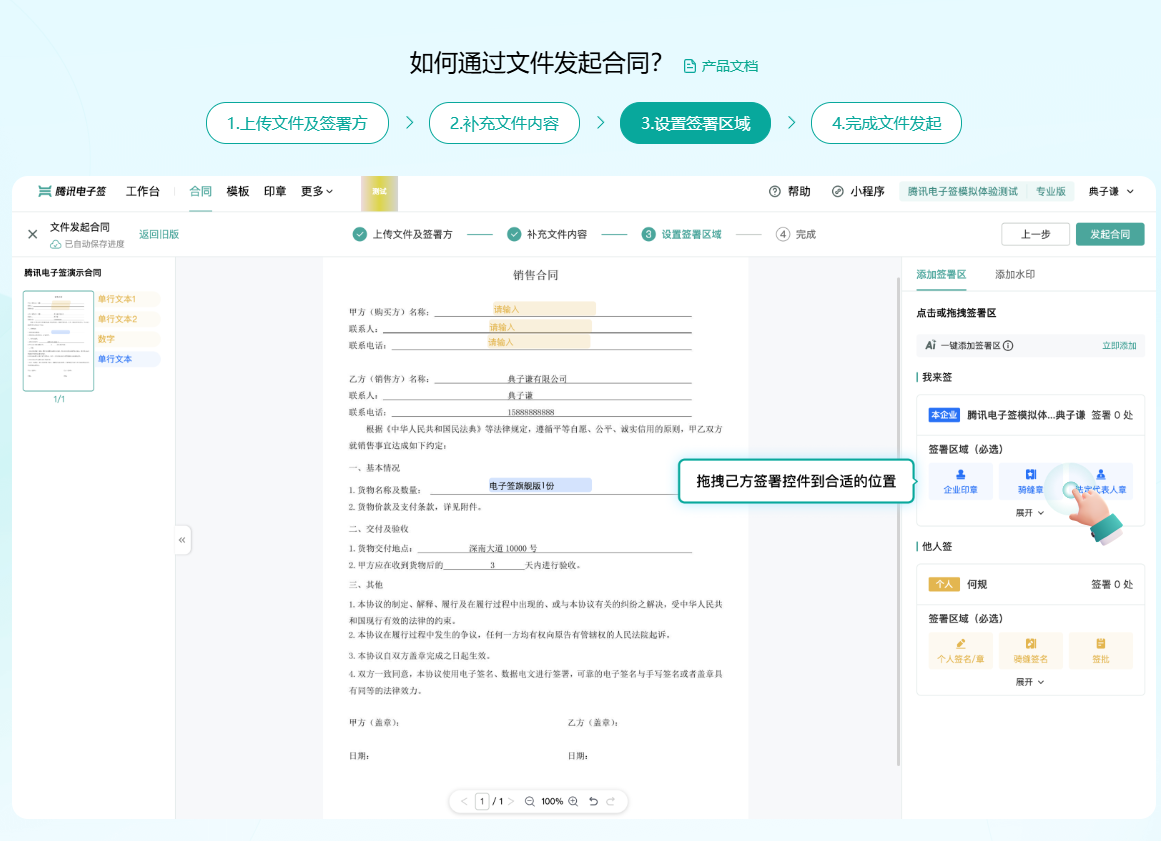Zoom in on the contract document
Viewport: 1161px width, 841px height.
[571, 801]
